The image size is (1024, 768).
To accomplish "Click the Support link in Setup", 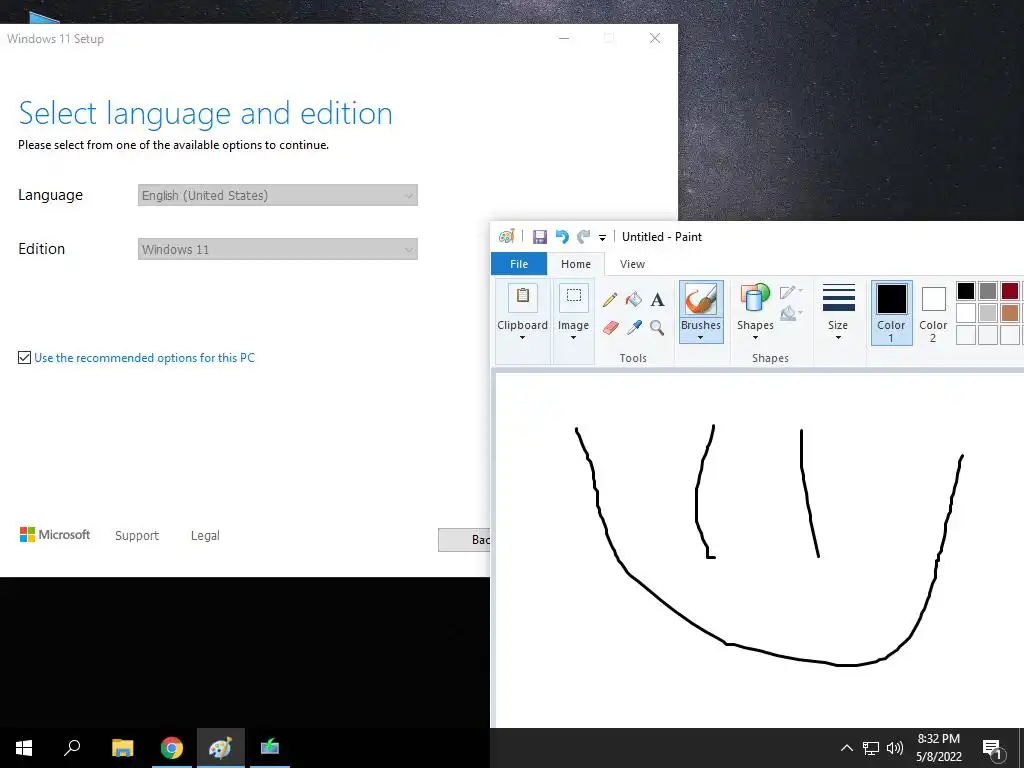I will click(x=137, y=536).
